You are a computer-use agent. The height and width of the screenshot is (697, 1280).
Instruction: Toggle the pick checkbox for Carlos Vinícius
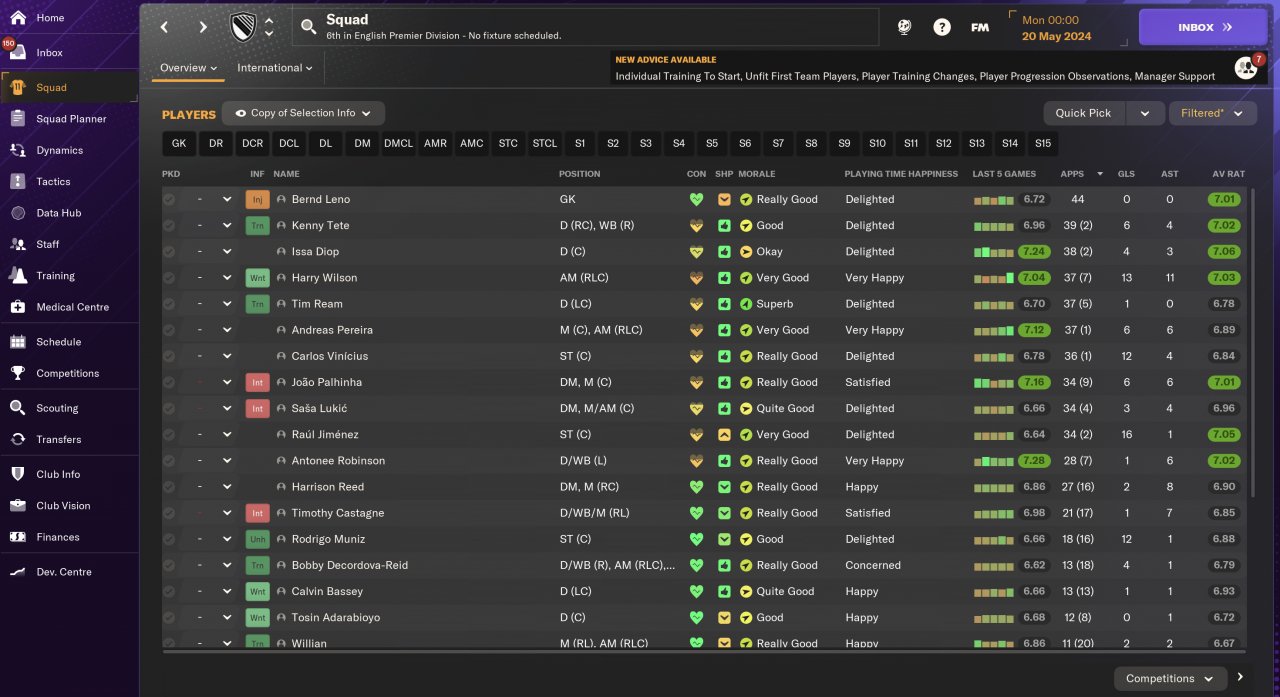tap(169, 356)
